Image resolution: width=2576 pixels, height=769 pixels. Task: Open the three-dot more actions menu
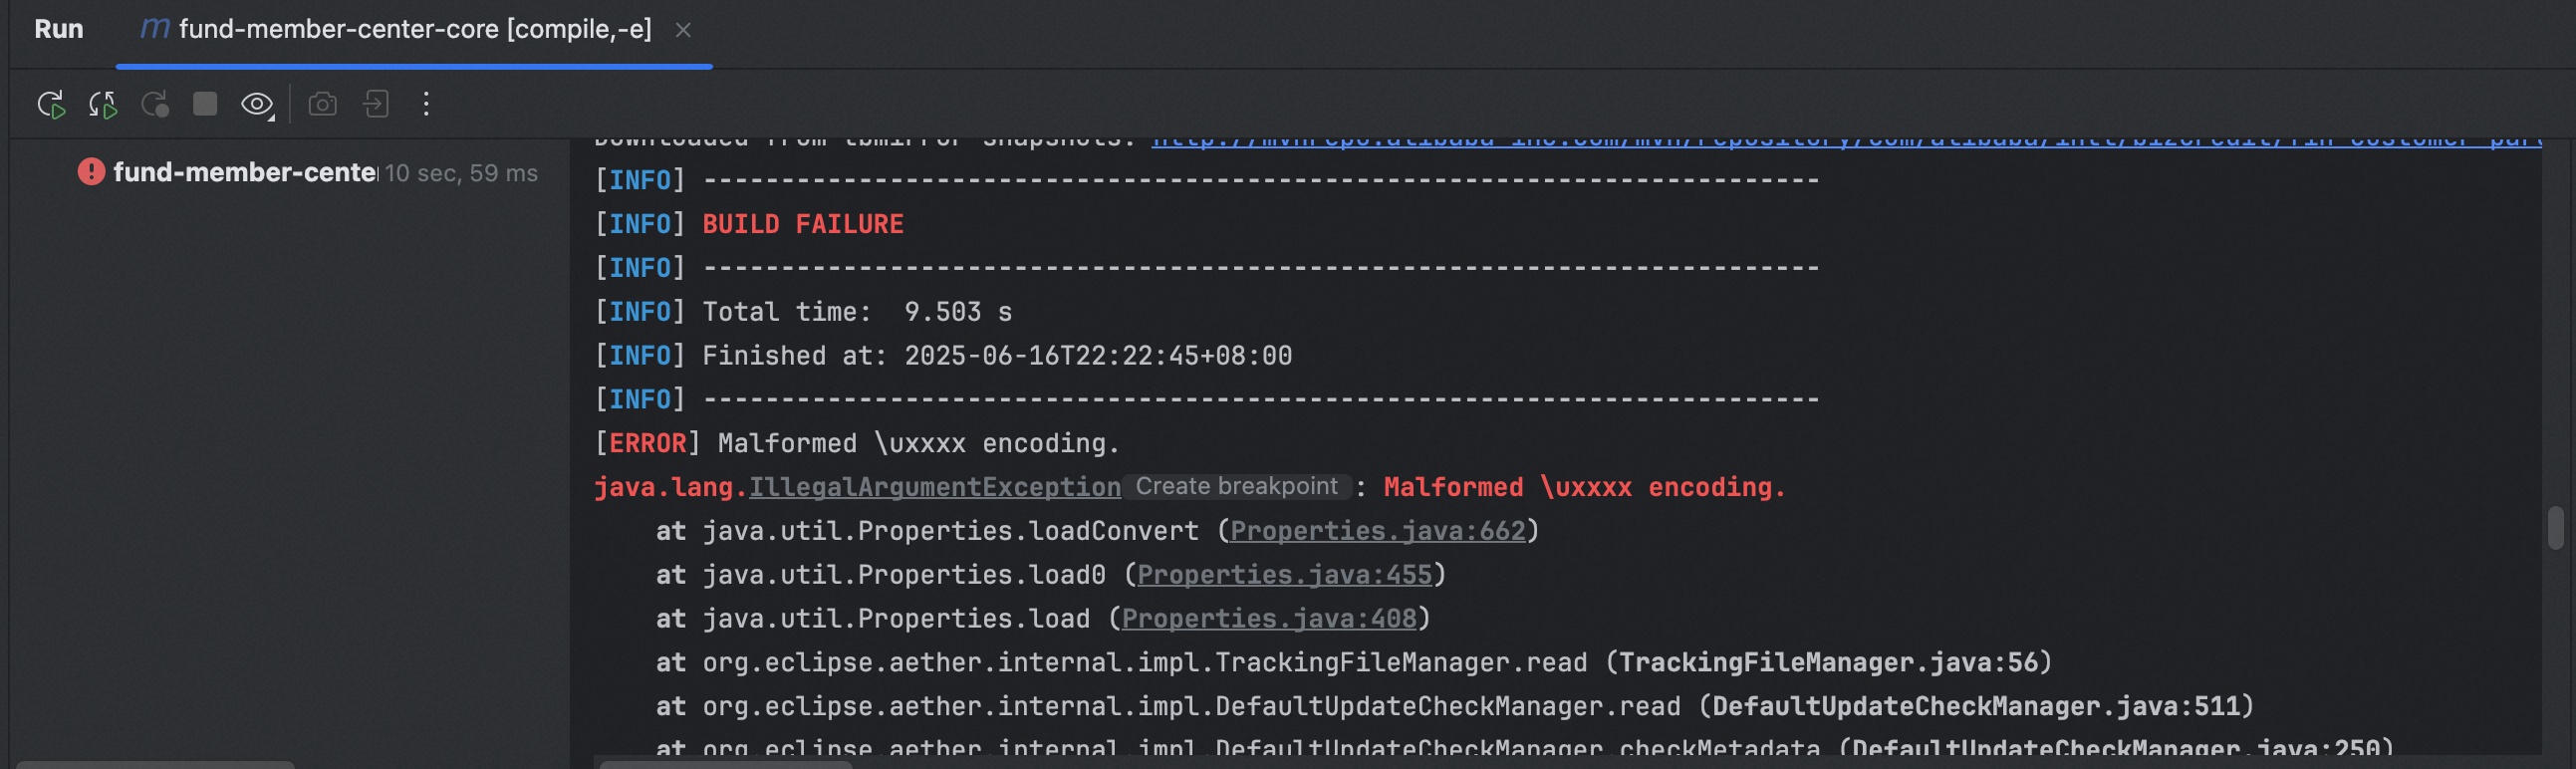tap(426, 104)
